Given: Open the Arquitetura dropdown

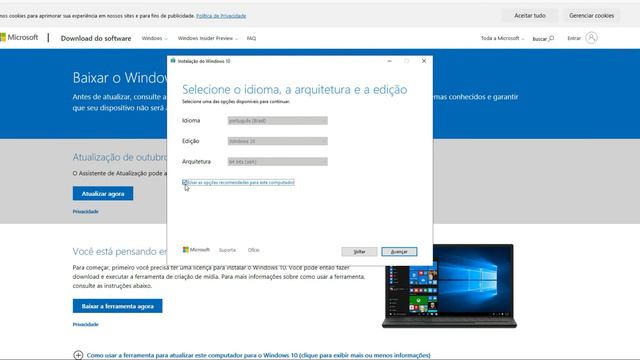Looking at the screenshot, I should click(x=278, y=162).
